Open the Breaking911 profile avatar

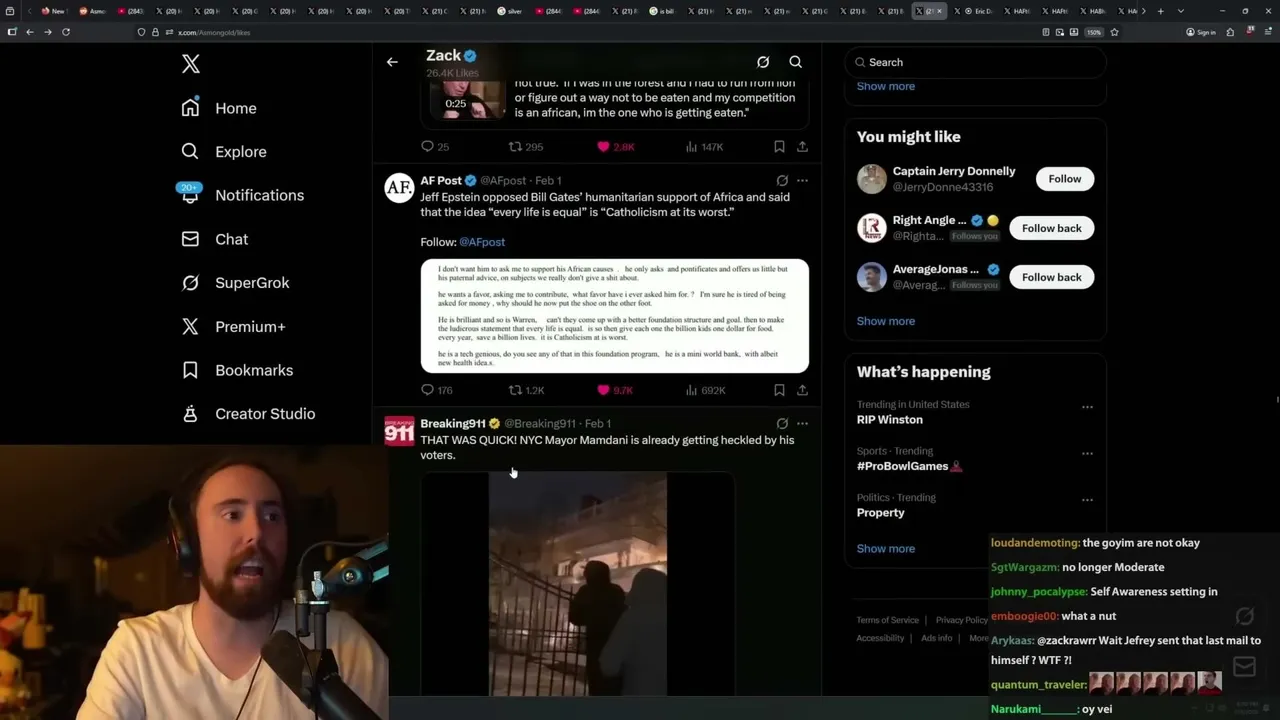click(399, 431)
